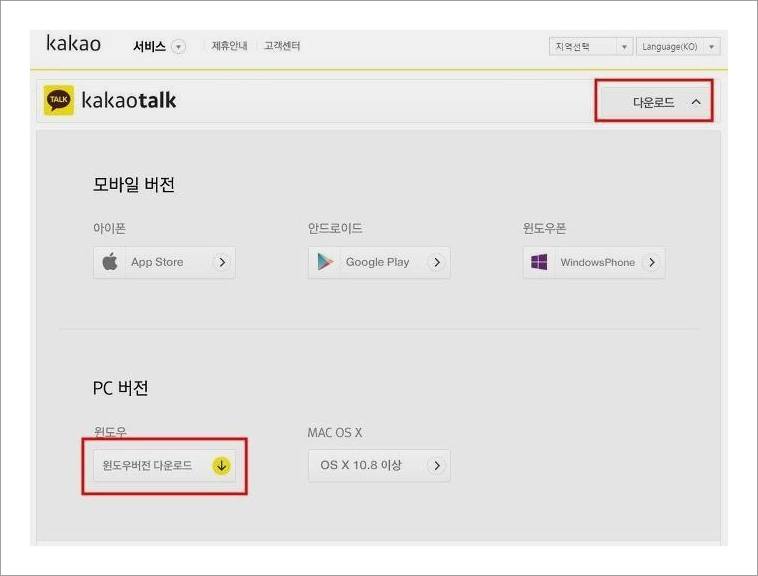The width and height of the screenshot is (758, 576).
Task: Open OS X 10.8 이상 download
Action: coord(379,466)
